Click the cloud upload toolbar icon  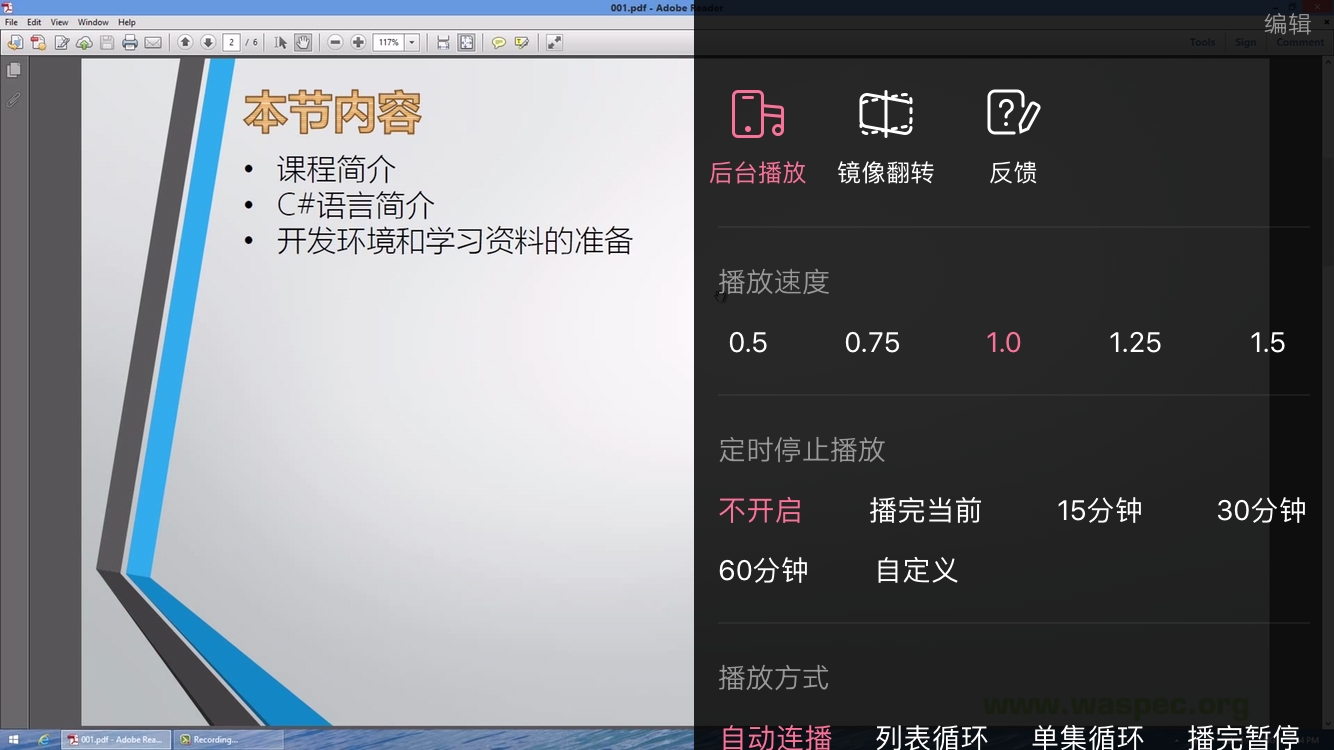click(84, 42)
